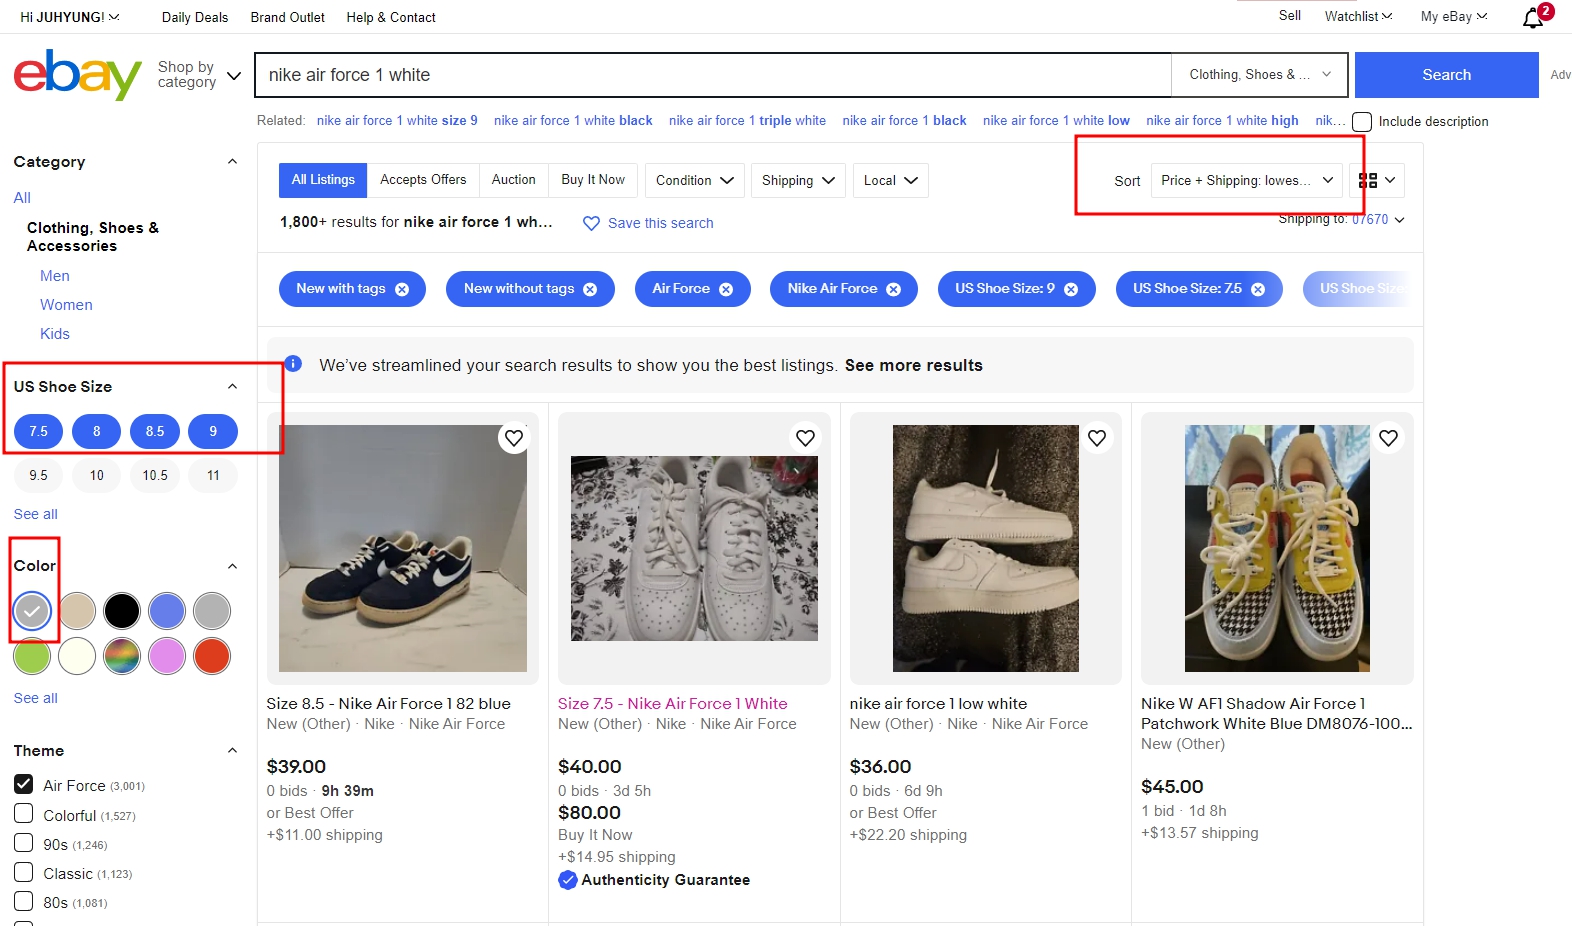Select shoe size 9.5
This screenshot has height=926, width=1572.
(38, 475)
